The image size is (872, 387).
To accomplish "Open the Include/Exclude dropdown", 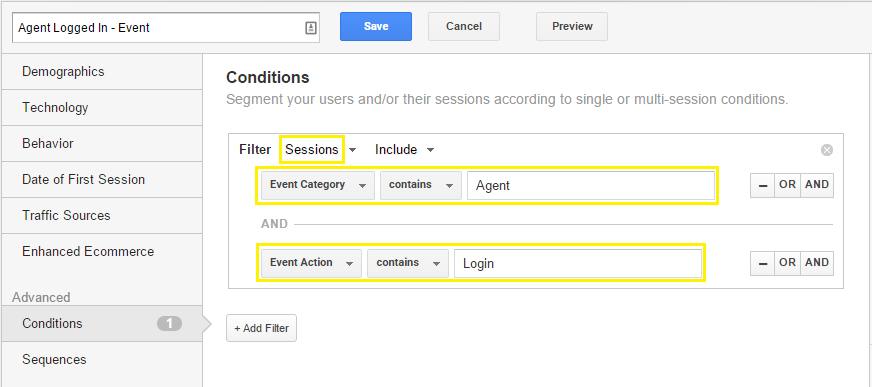I will [x=404, y=150].
